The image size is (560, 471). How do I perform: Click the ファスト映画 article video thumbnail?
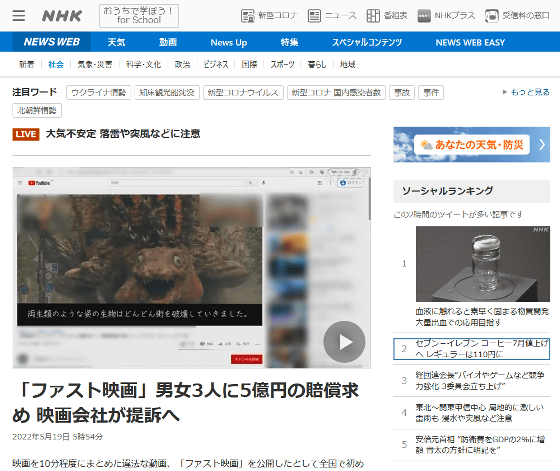pyautogui.click(x=192, y=268)
